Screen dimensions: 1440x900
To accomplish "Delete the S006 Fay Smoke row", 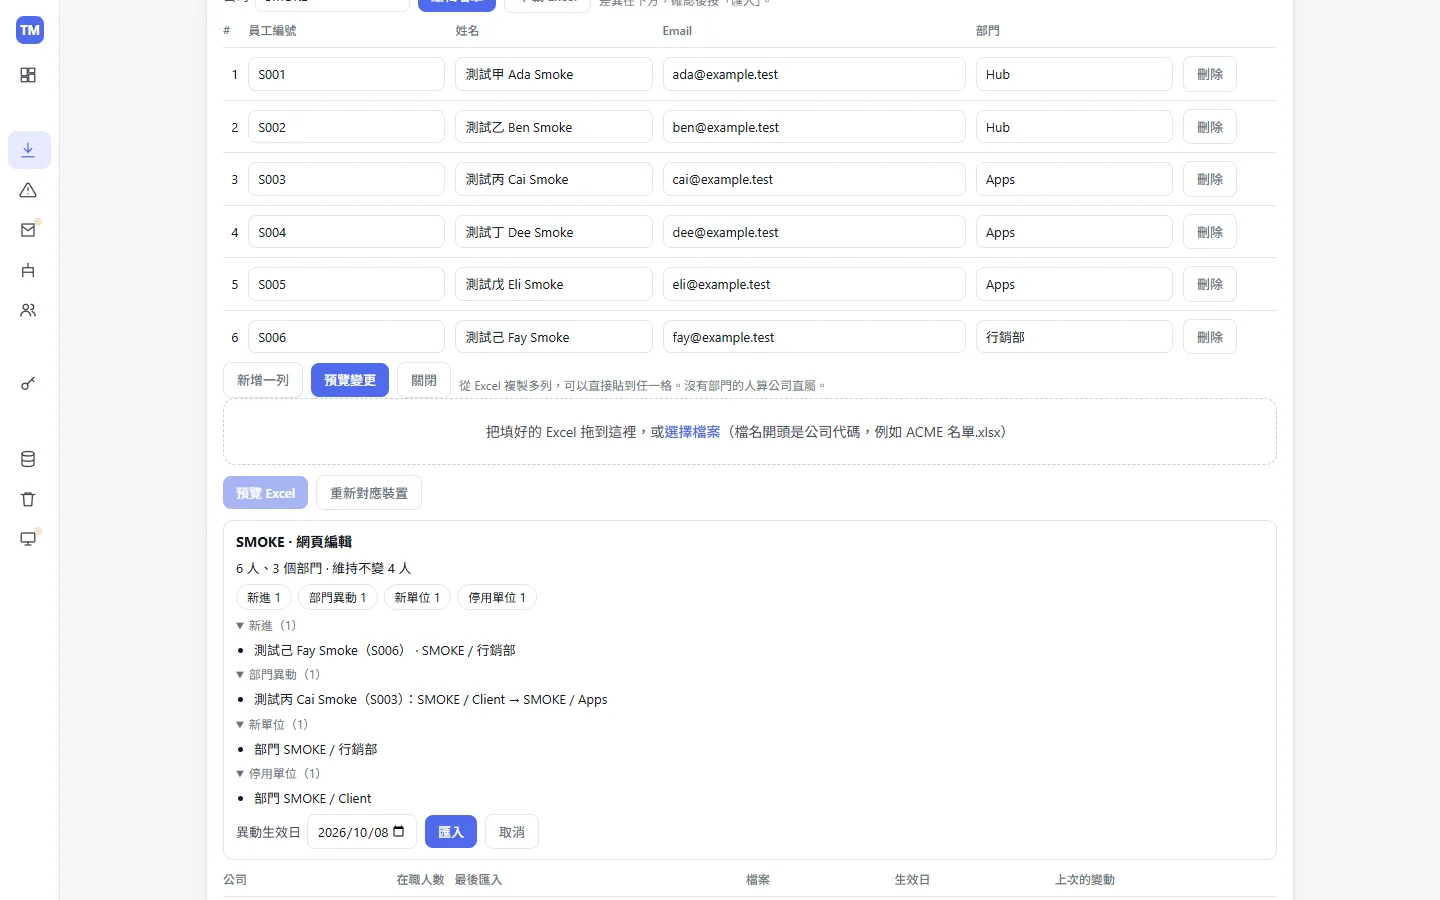I will point(1210,337).
